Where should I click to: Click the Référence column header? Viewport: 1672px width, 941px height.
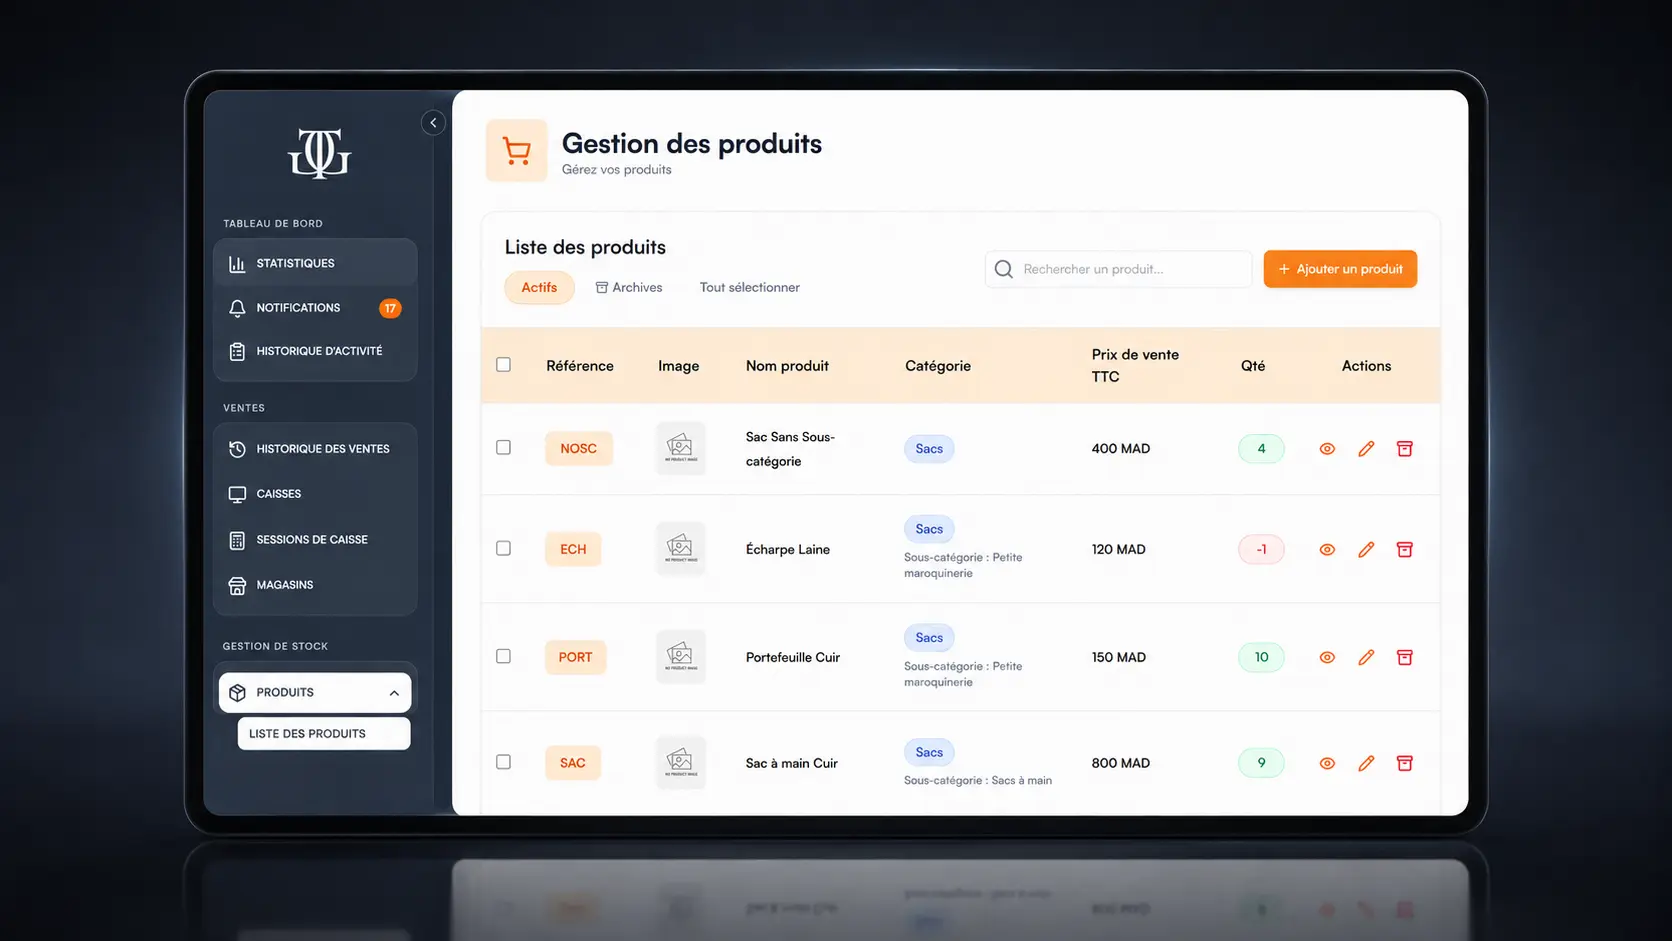[x=580, y=366]
